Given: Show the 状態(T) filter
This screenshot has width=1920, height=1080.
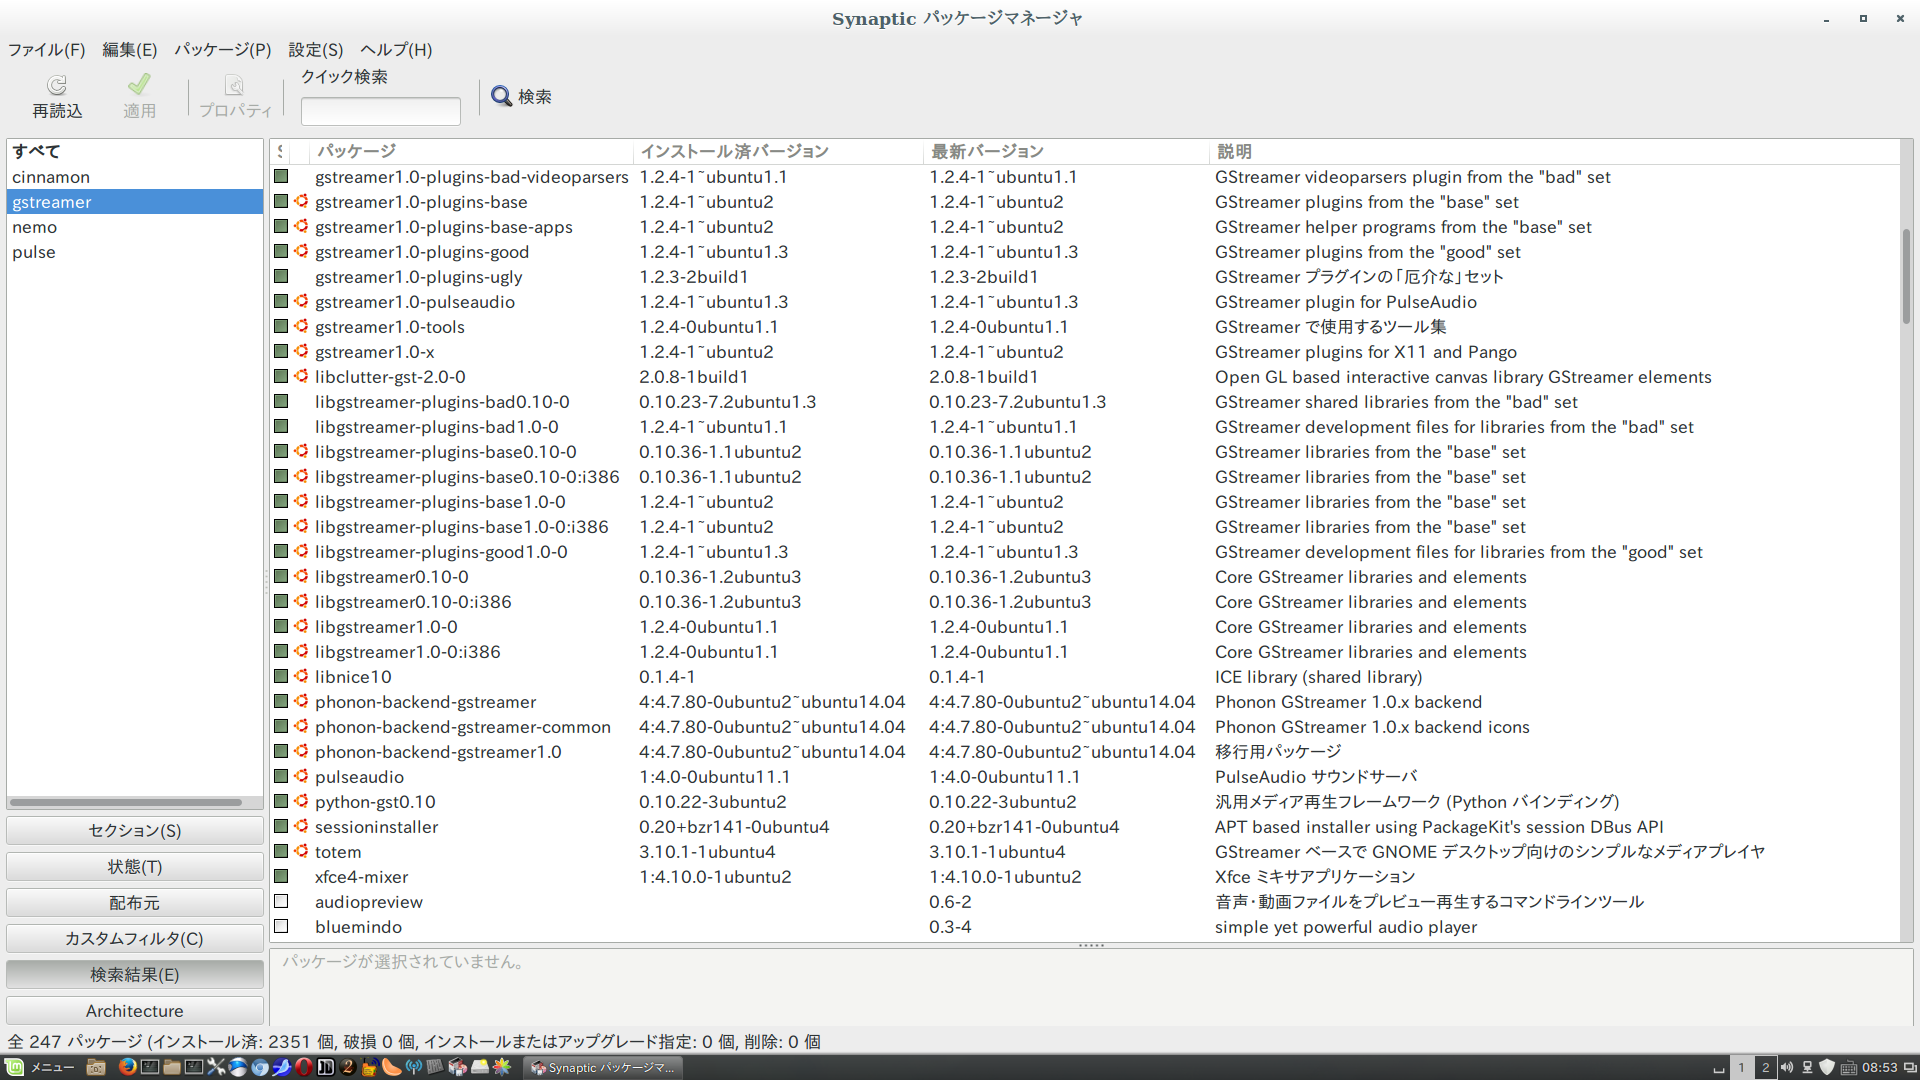Looking at the screenshot, I should (135, 866).
